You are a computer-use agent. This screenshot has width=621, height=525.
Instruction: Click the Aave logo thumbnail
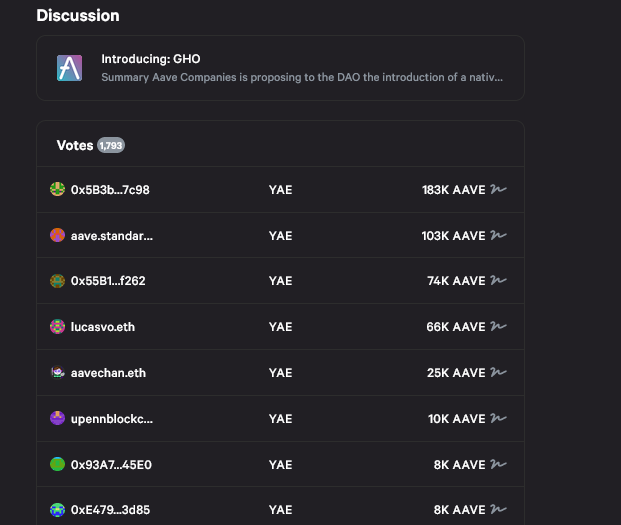click(69, 68)
